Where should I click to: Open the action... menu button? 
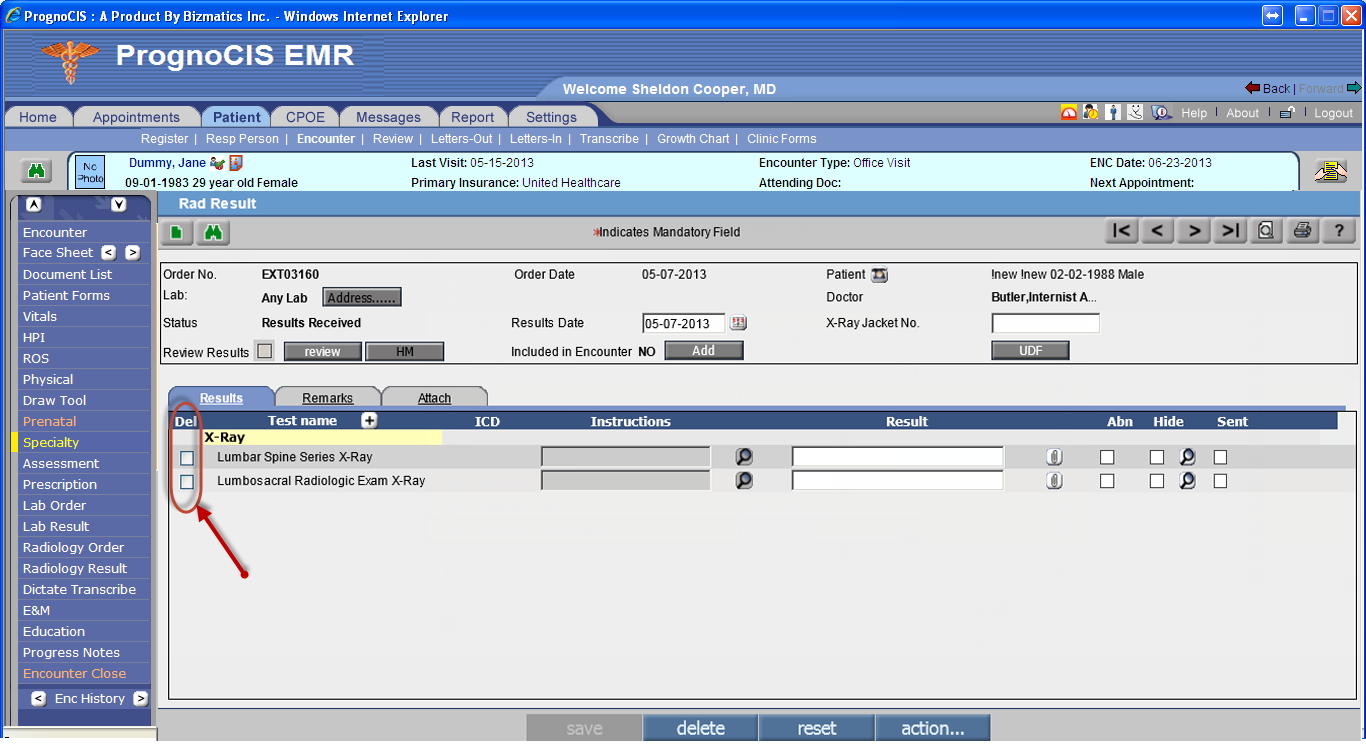click(933, 728)
